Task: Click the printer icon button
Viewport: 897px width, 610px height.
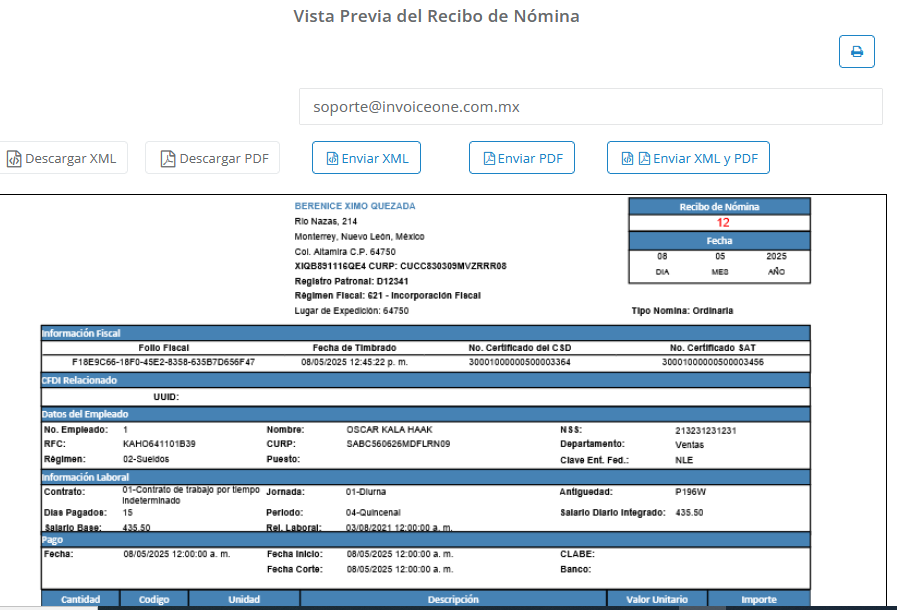Action: [x=856, y=51]
